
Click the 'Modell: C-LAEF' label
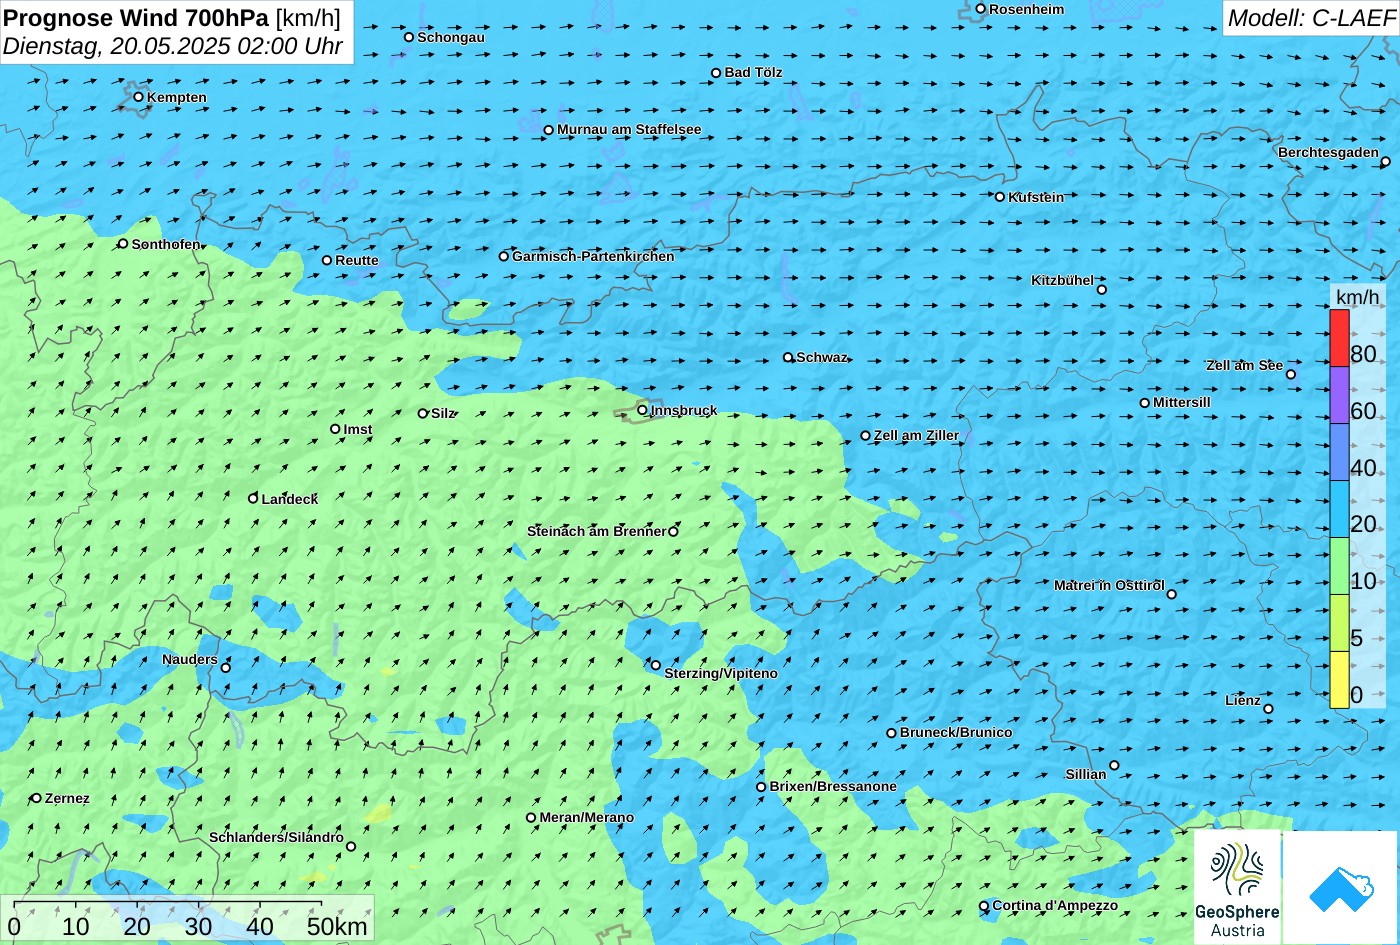click(1310, 17)
